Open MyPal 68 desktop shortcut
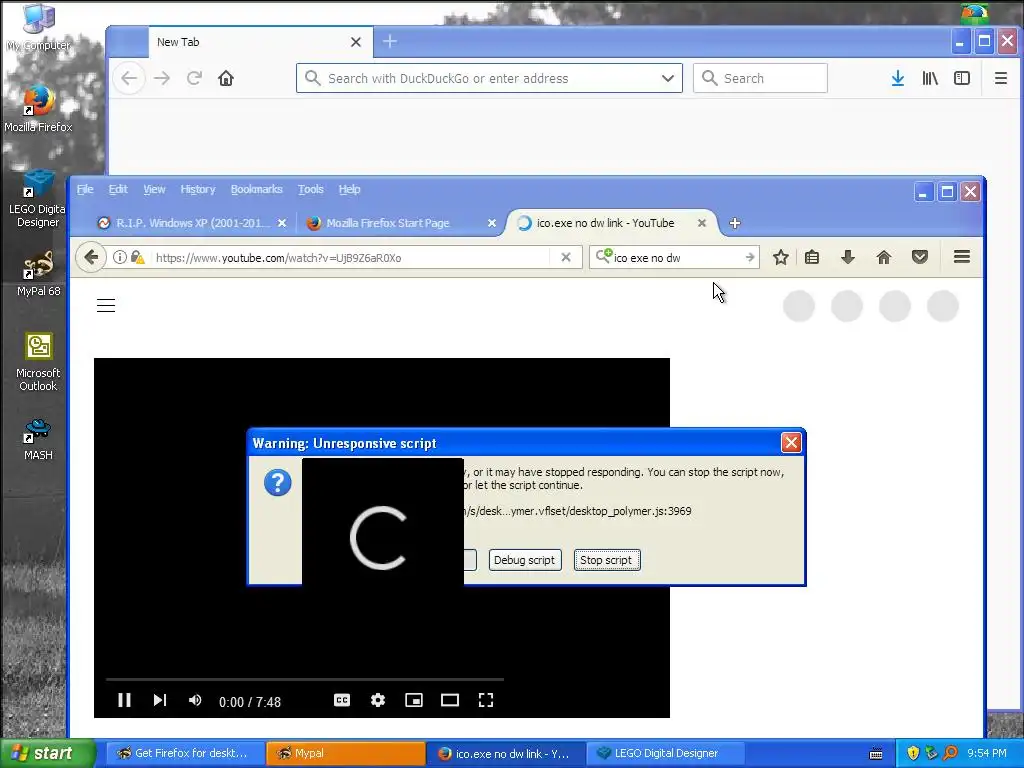The width and height of the screenshot is (1024, 768). tap(38, 273)
